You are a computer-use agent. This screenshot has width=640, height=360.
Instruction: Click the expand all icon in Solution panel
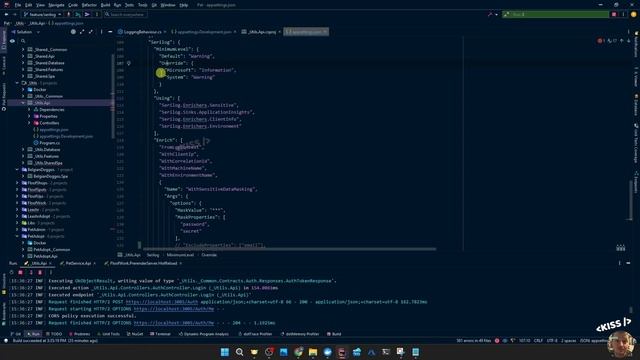coord(82,32)
